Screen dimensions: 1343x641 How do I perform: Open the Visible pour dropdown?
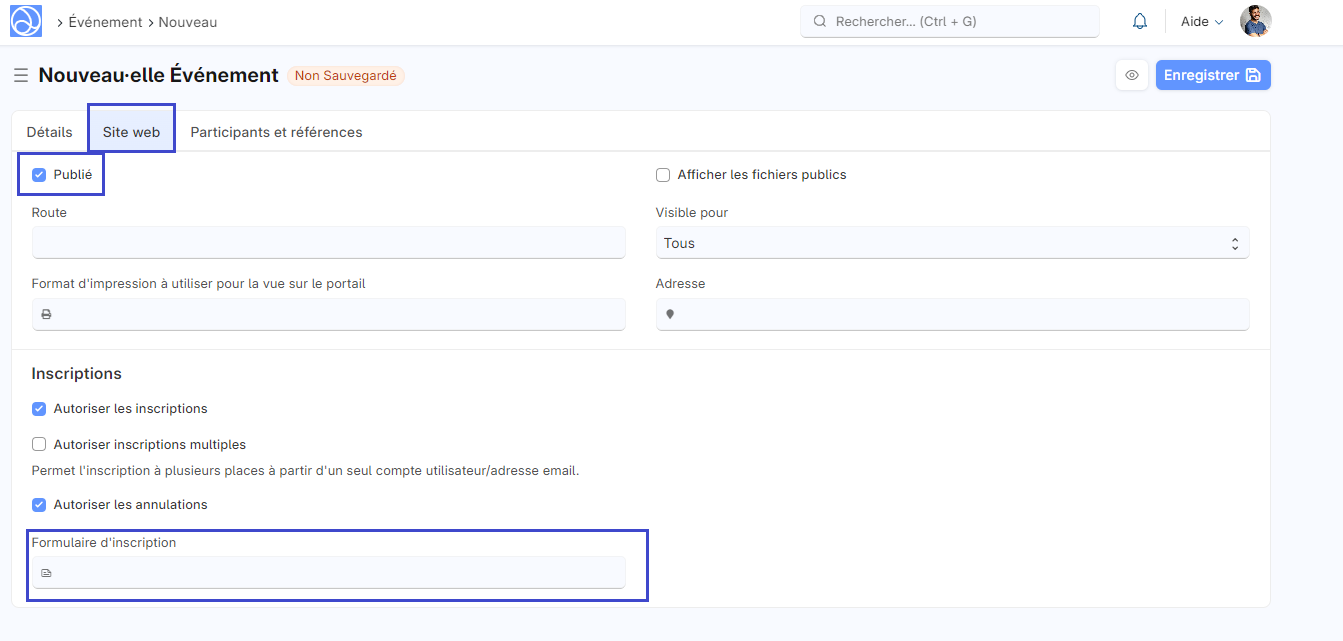(x=950, y=242)
